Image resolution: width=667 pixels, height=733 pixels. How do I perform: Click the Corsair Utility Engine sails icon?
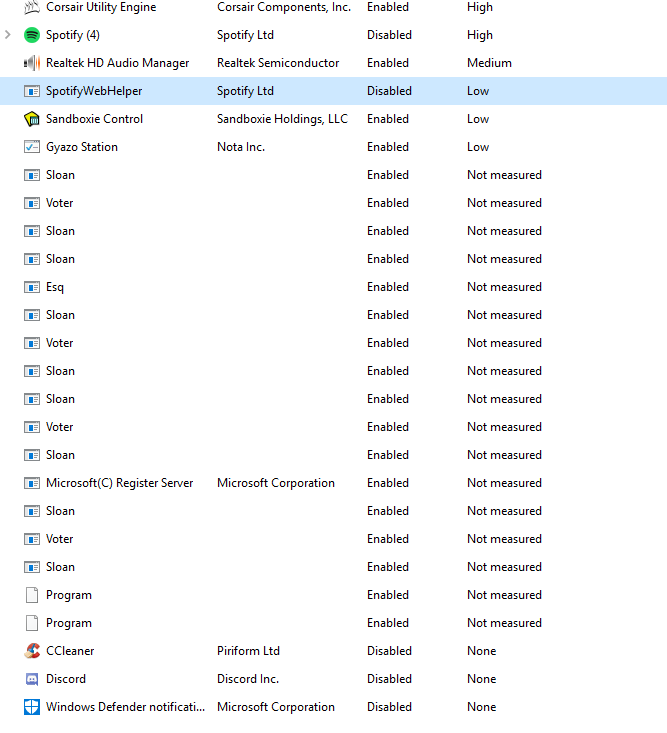click(32, 7)
